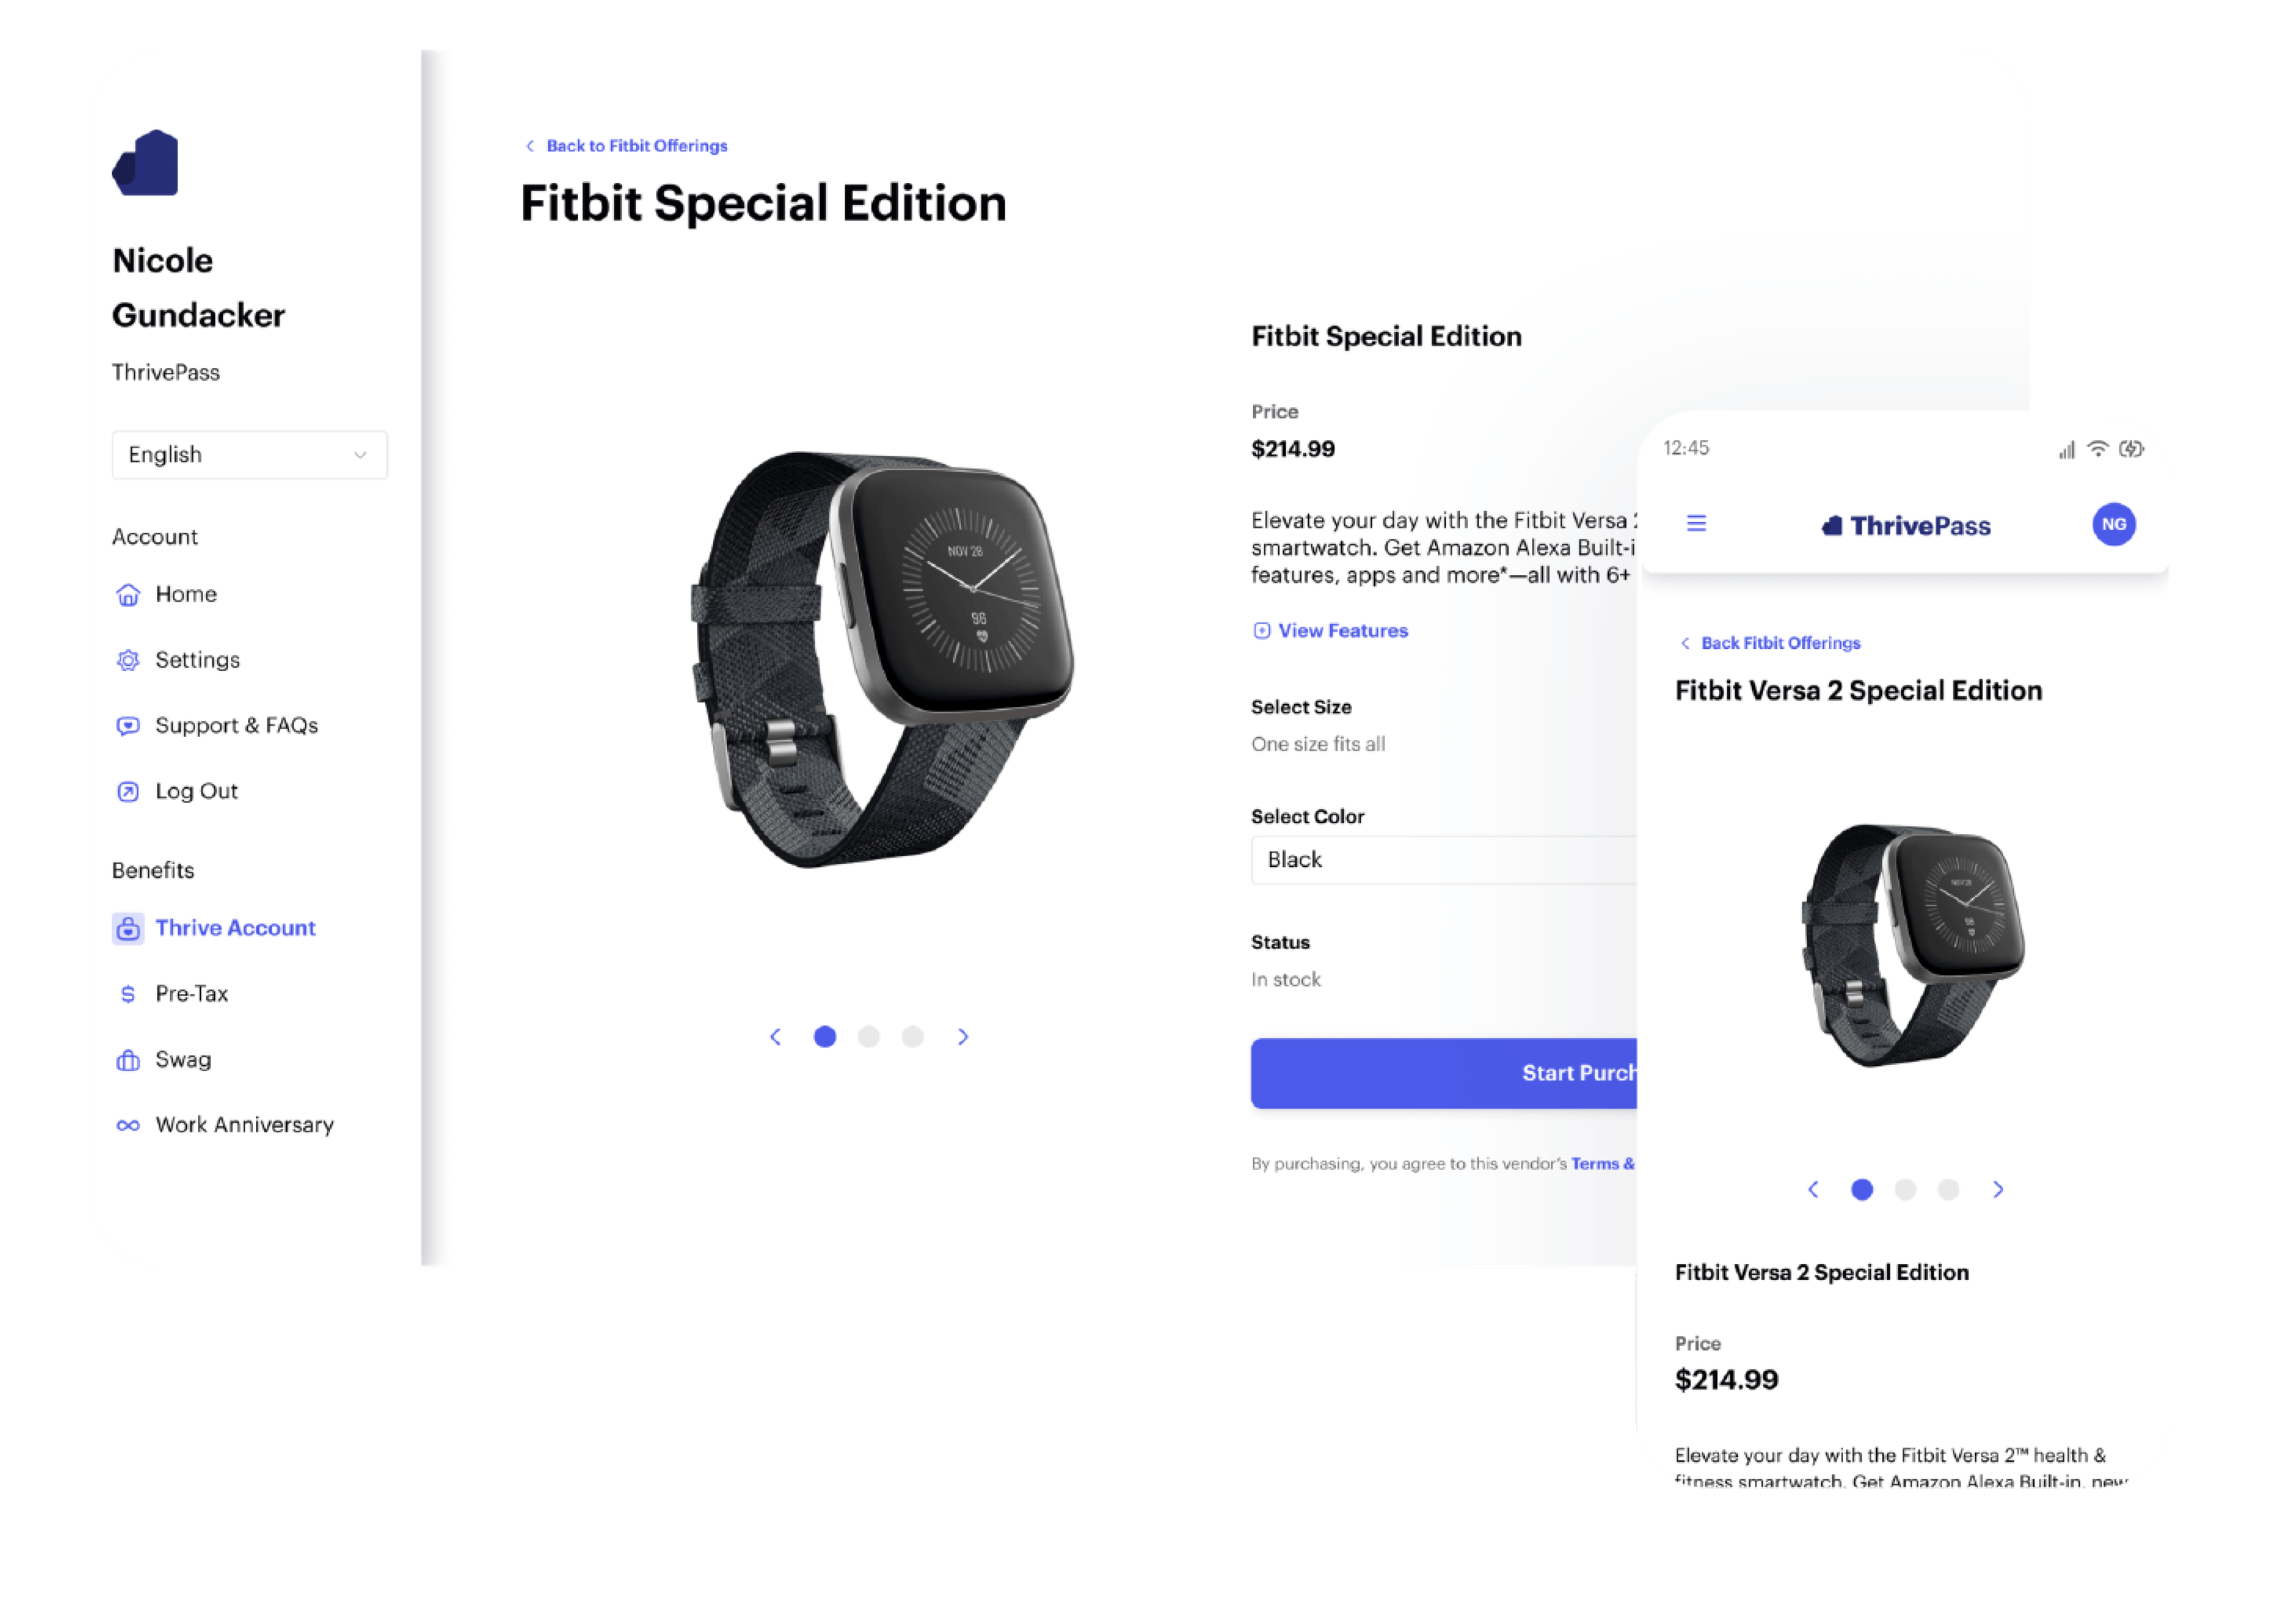Open Settings with the gear icon
The height and width of the screenshot is (1624, 2295).
[x=128, y=660]
